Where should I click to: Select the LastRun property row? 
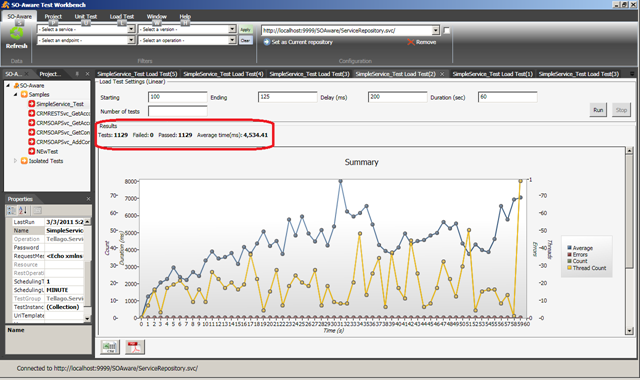pos(48,222)
